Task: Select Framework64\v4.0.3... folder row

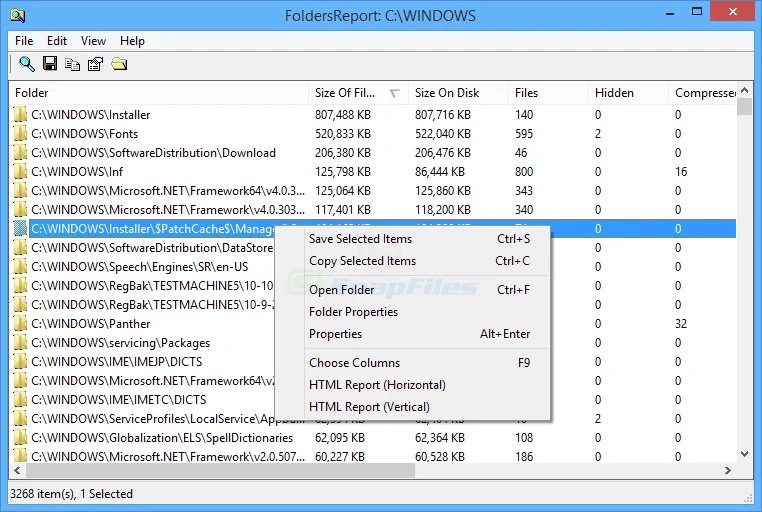Action: (372, 190)
